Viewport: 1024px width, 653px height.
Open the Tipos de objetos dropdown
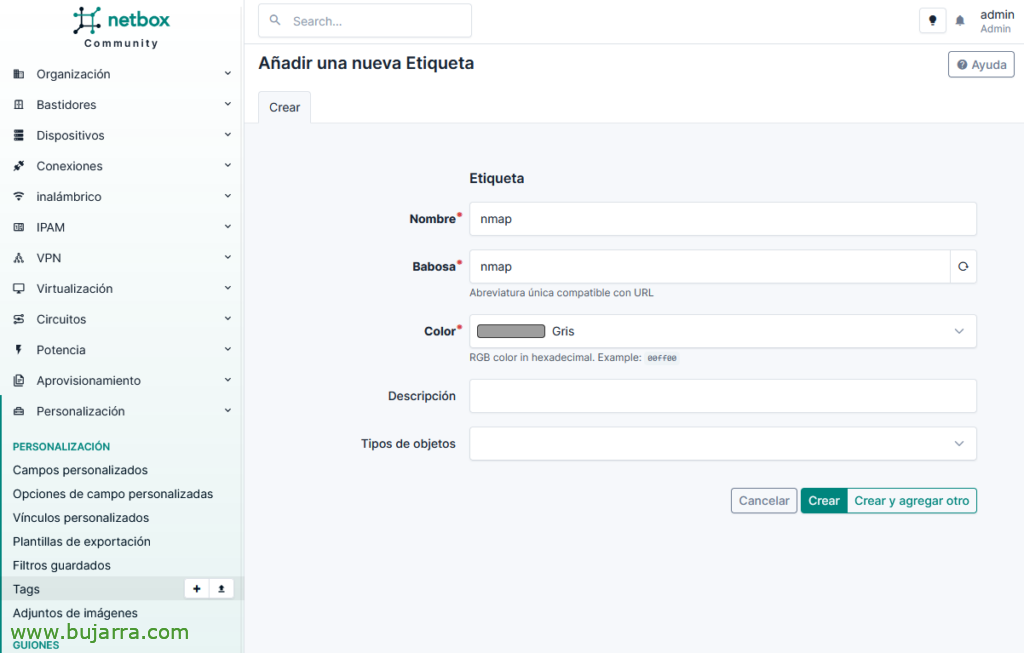722,443
